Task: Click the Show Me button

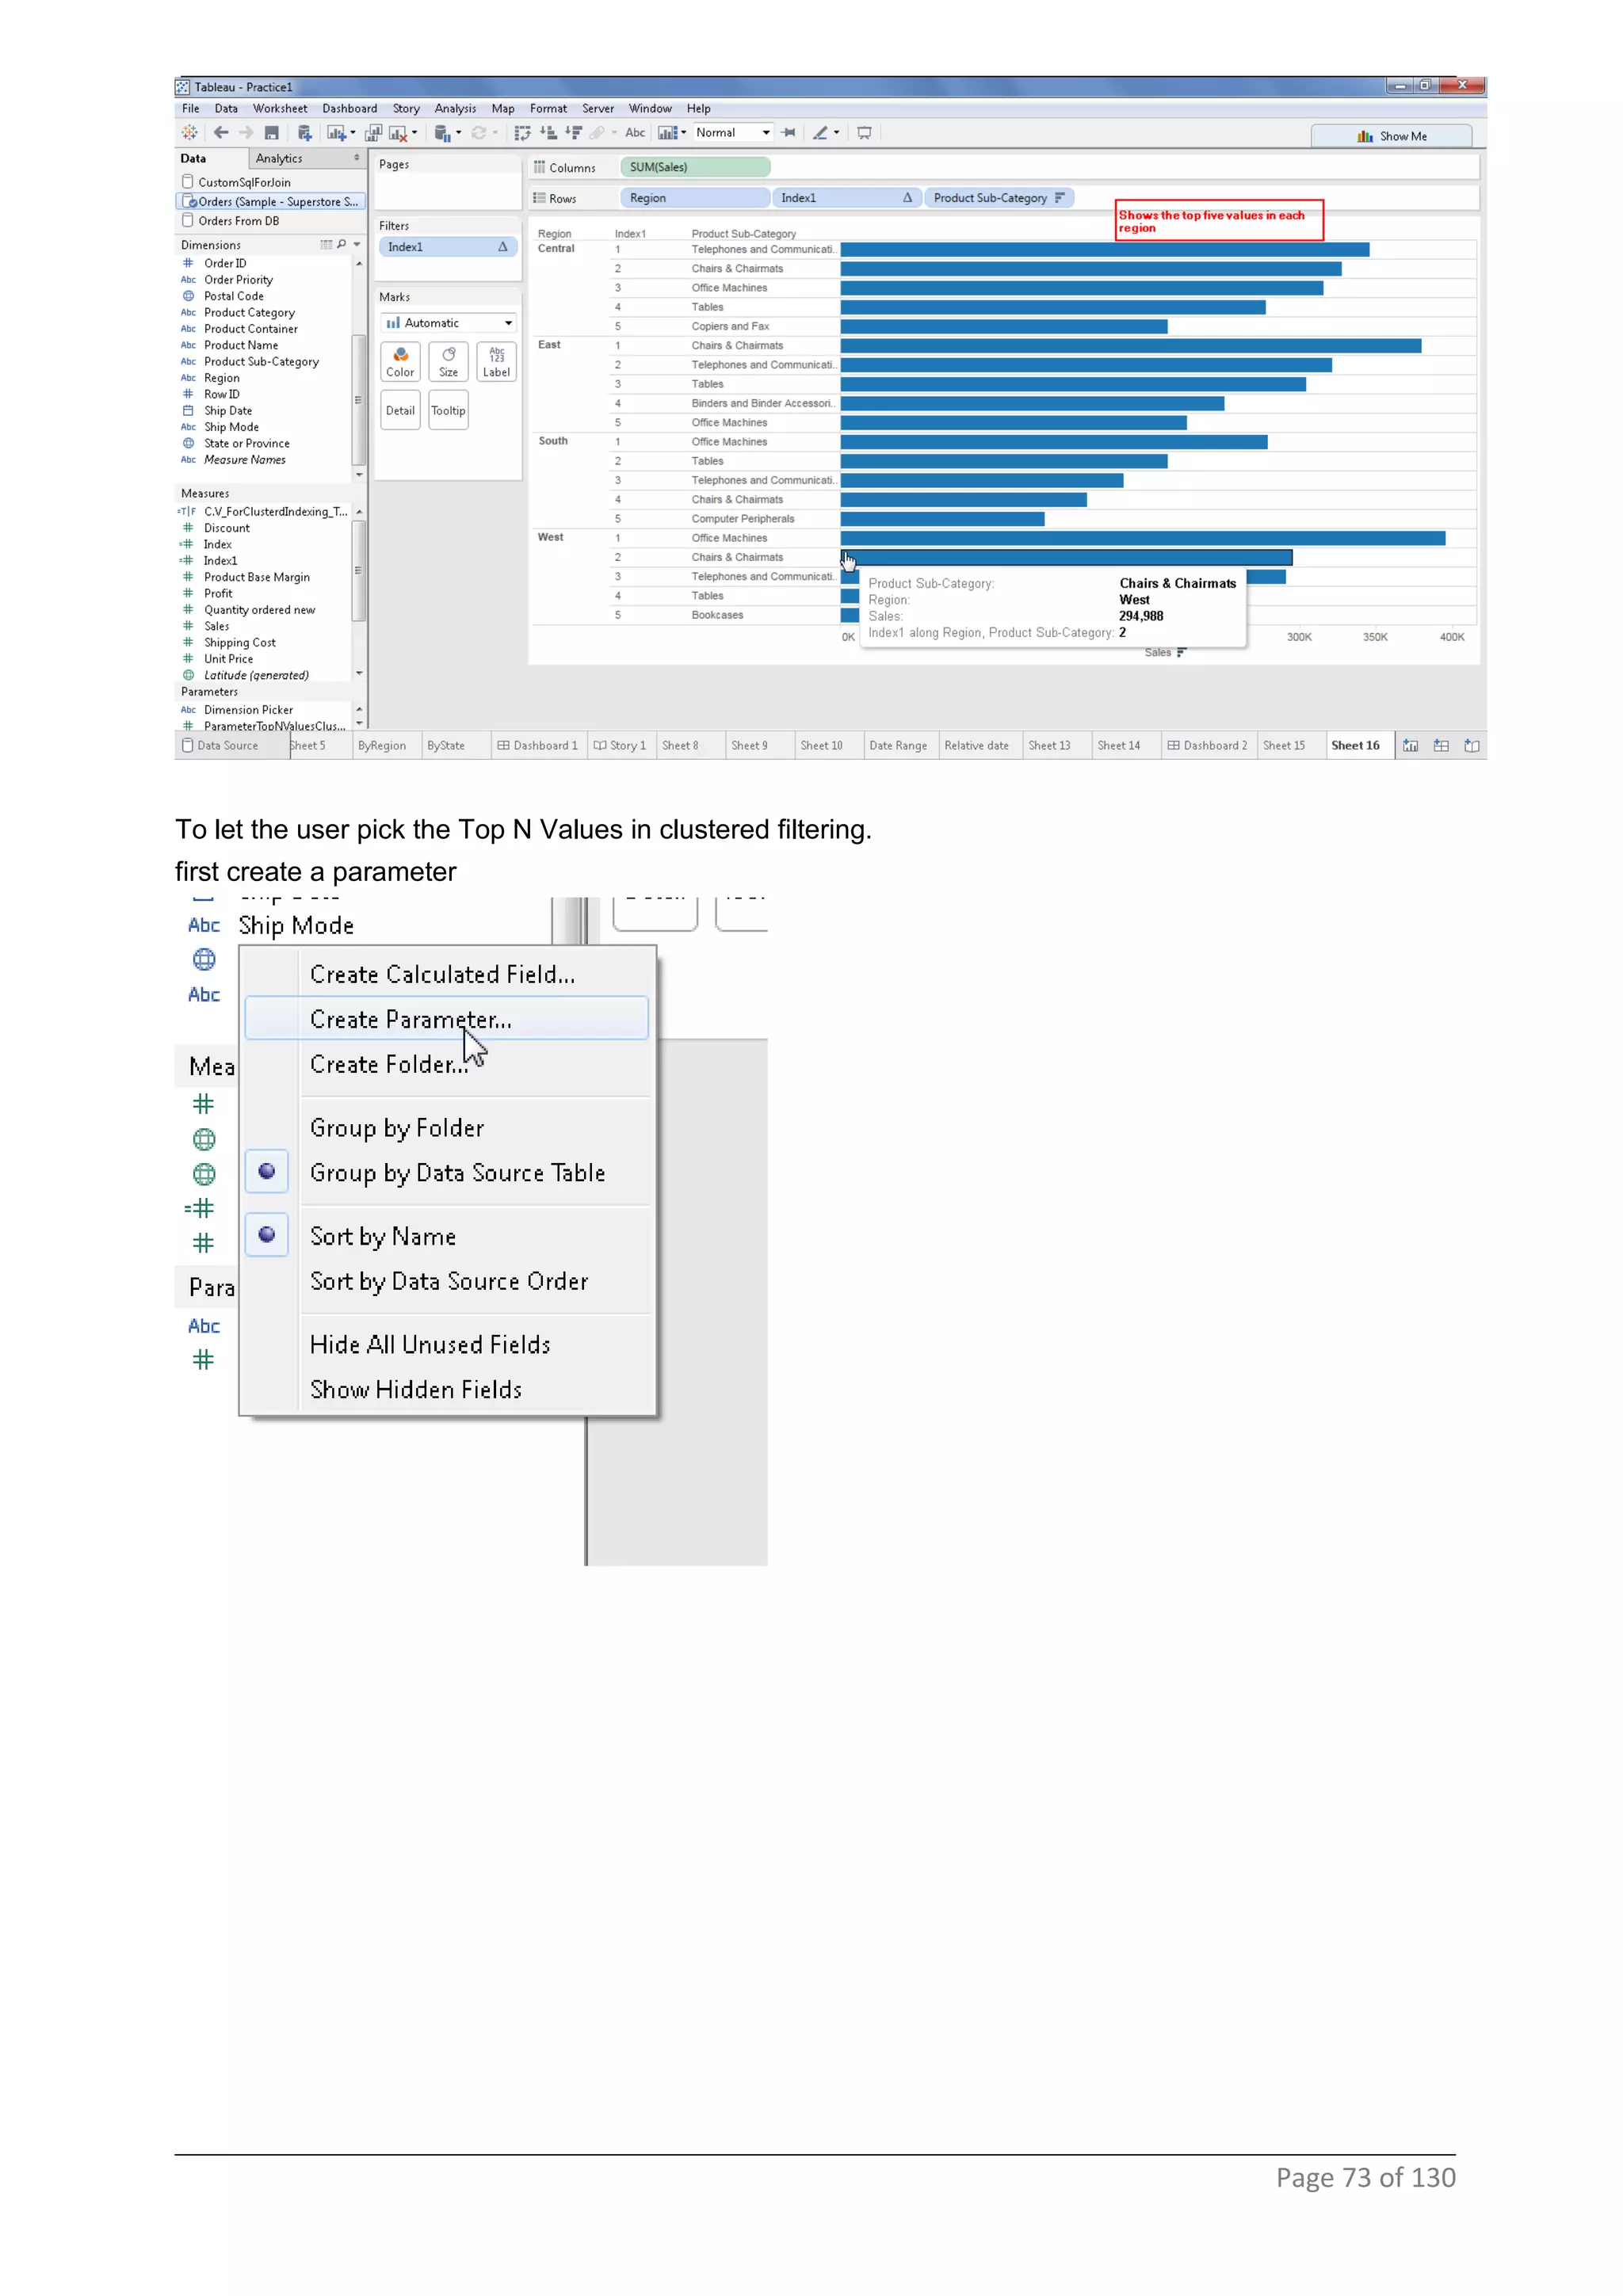Action: click(x=1392, y=136)
